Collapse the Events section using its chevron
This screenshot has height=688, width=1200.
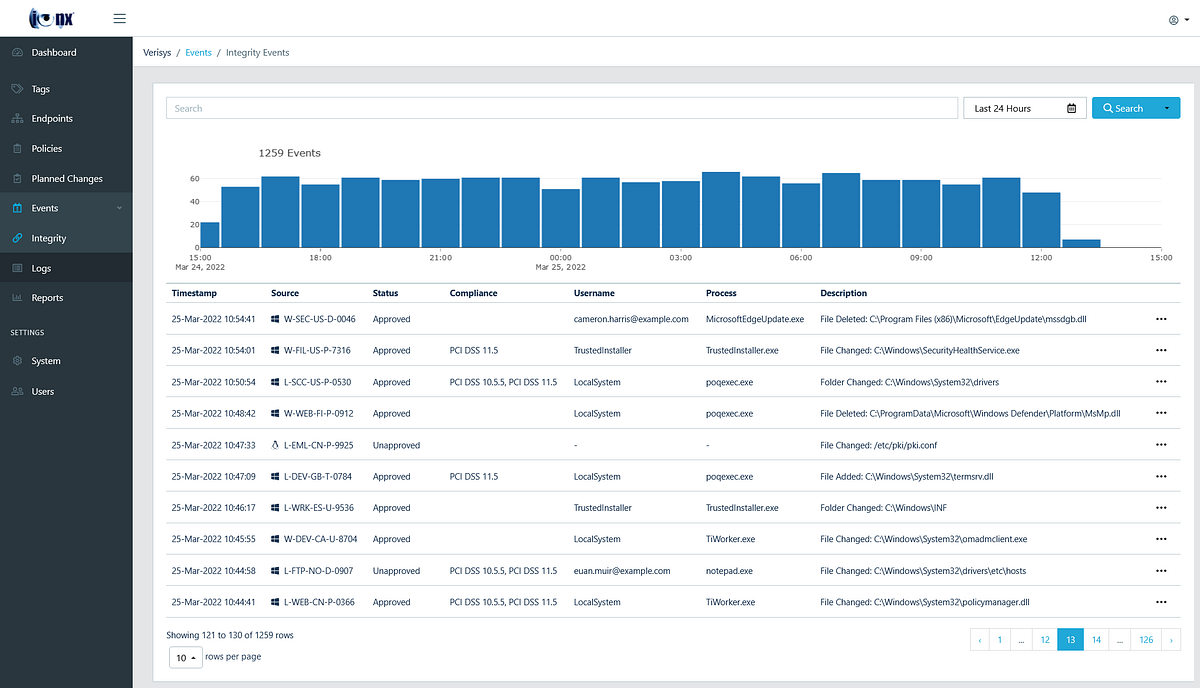(x=120, y=207)
